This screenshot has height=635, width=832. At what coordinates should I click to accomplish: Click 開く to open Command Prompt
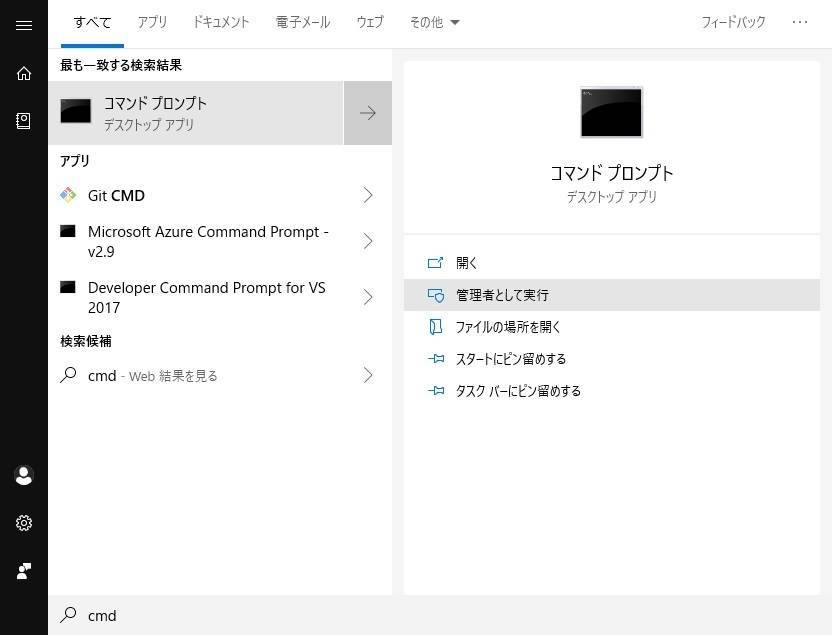612,263
